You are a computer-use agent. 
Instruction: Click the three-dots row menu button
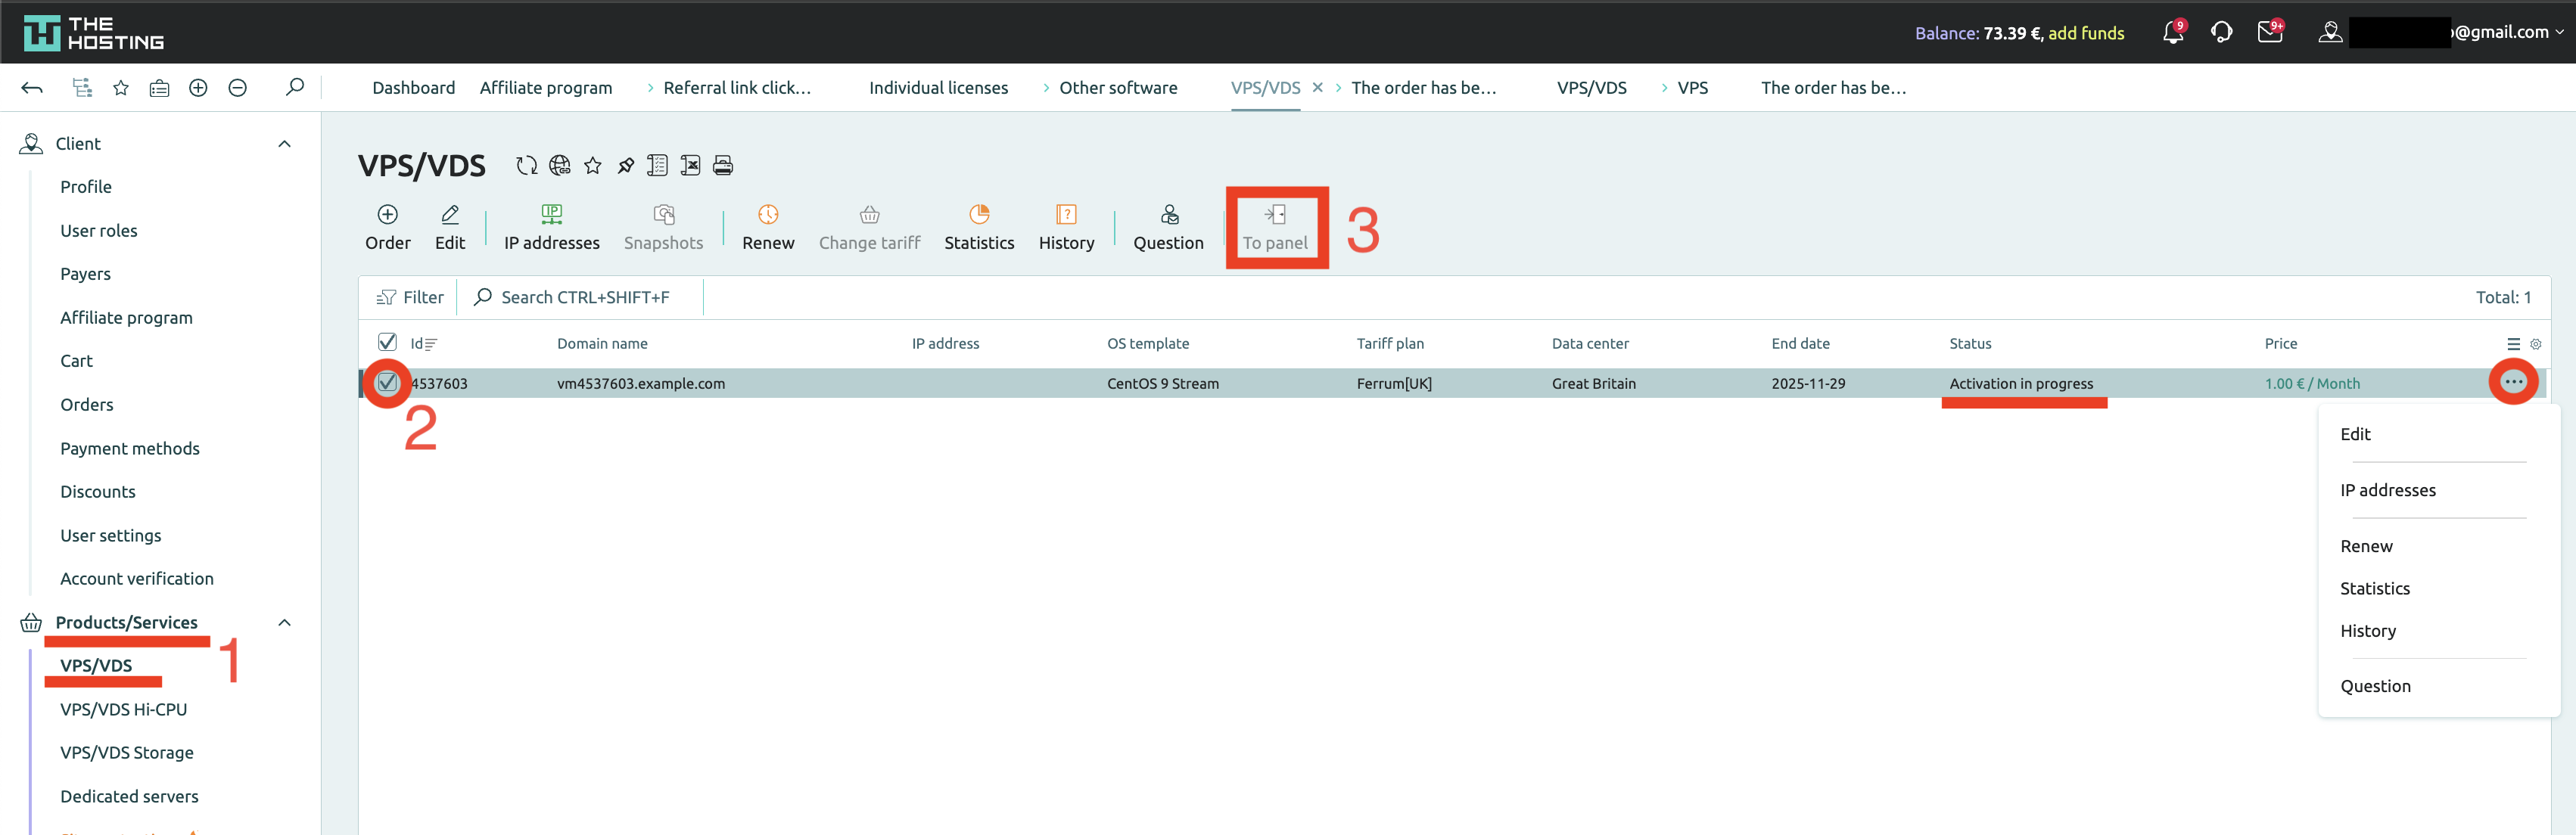coord(2513,382)
